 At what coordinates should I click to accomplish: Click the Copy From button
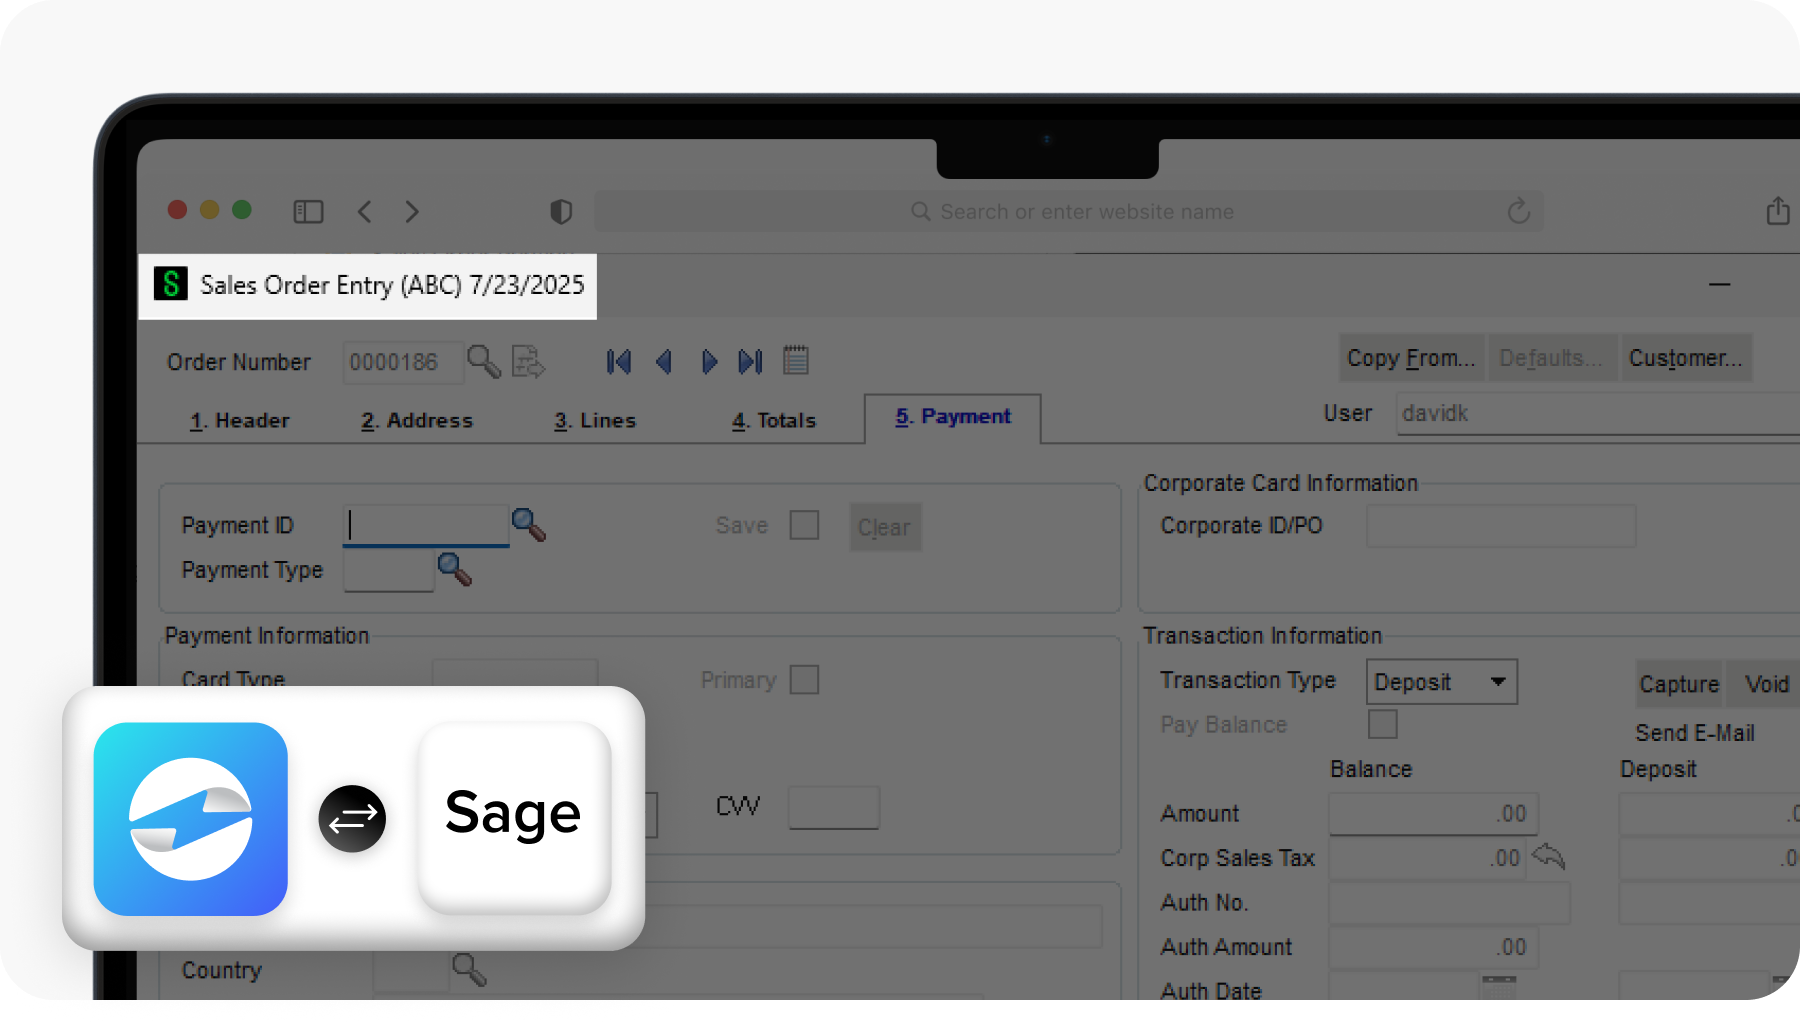(x=1410, y=357)
